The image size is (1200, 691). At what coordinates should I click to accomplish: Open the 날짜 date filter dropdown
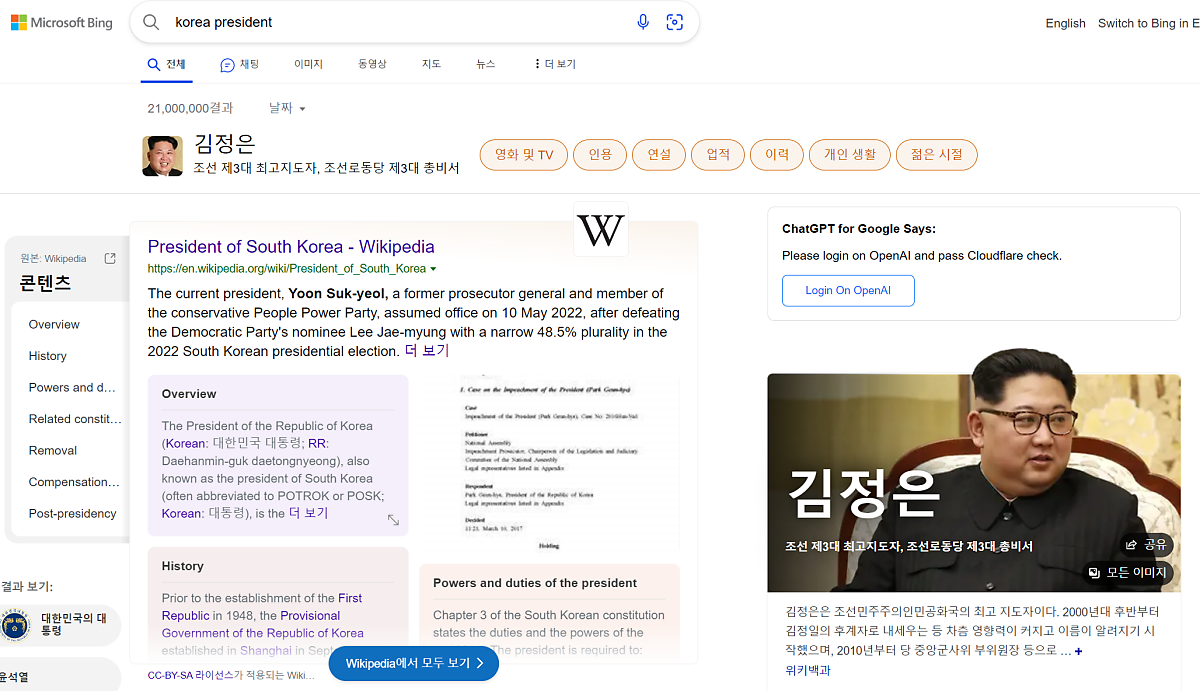click(287, 108)
